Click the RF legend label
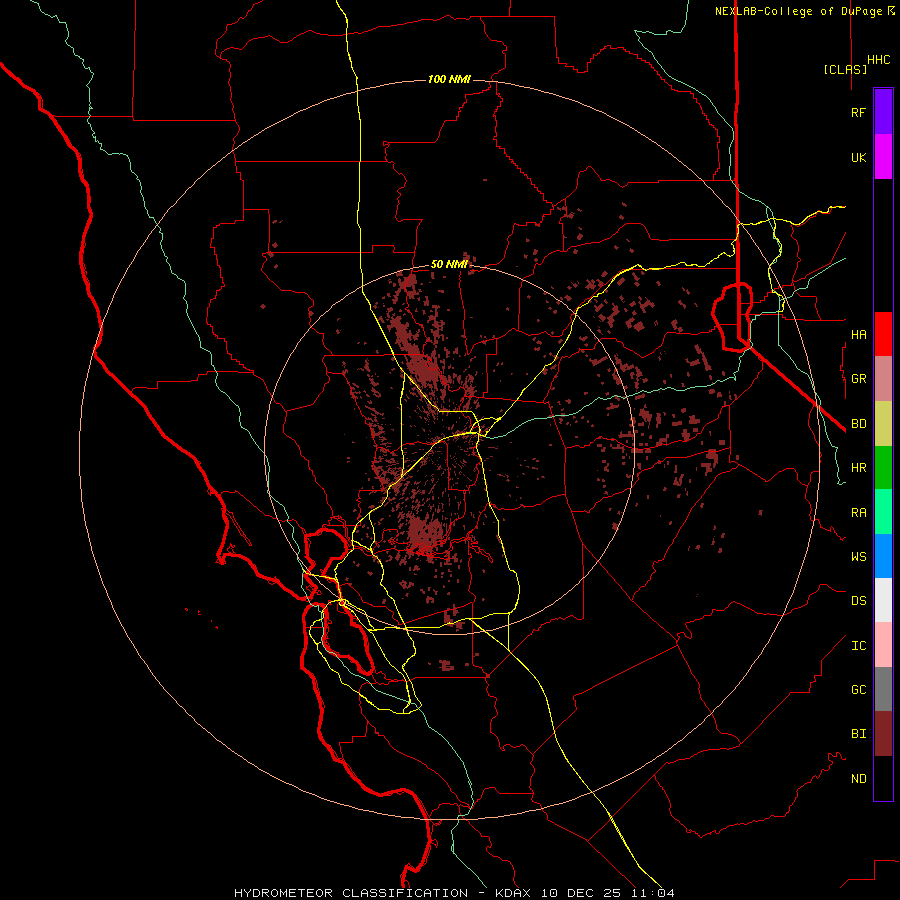The image size is (900, 900). pyautogui.click(x=858, y=113)
